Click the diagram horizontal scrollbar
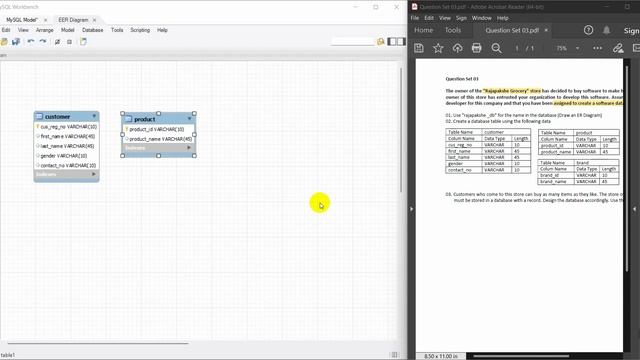Image resolution: width=640 pixels, height=360 pixels. pos(98,344)
